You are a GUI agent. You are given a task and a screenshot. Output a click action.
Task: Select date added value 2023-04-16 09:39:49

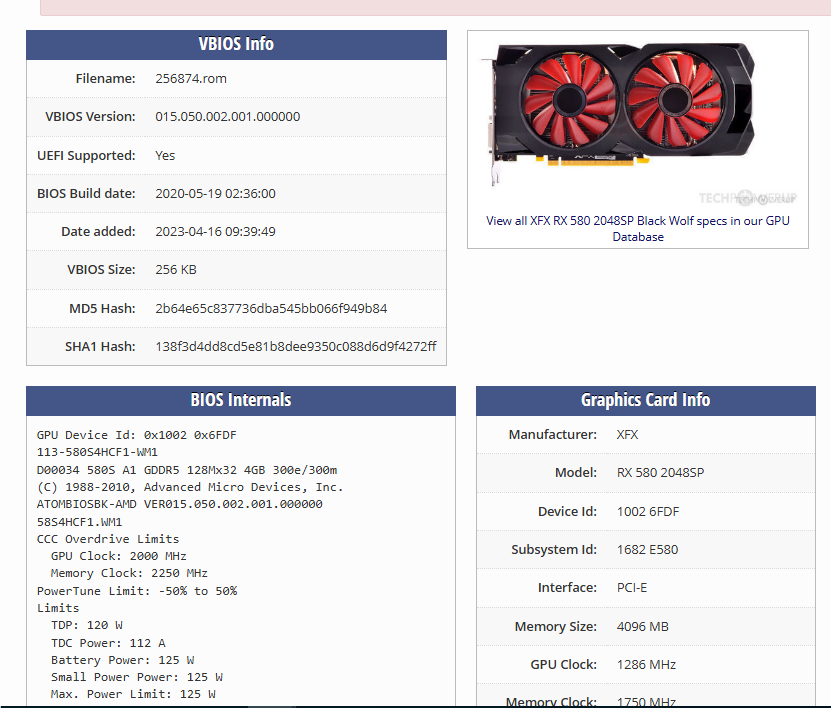click(215, 232)
